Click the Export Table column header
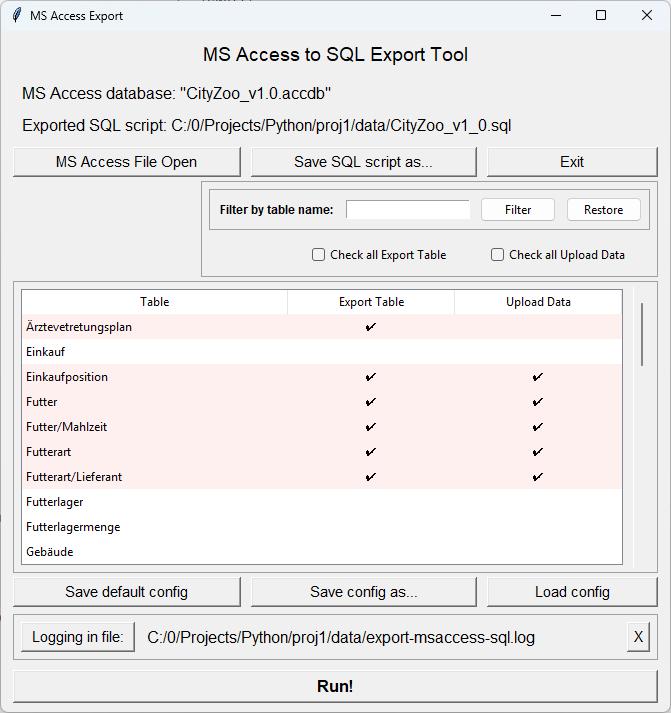Screen dimensions: 671x713 371,302
